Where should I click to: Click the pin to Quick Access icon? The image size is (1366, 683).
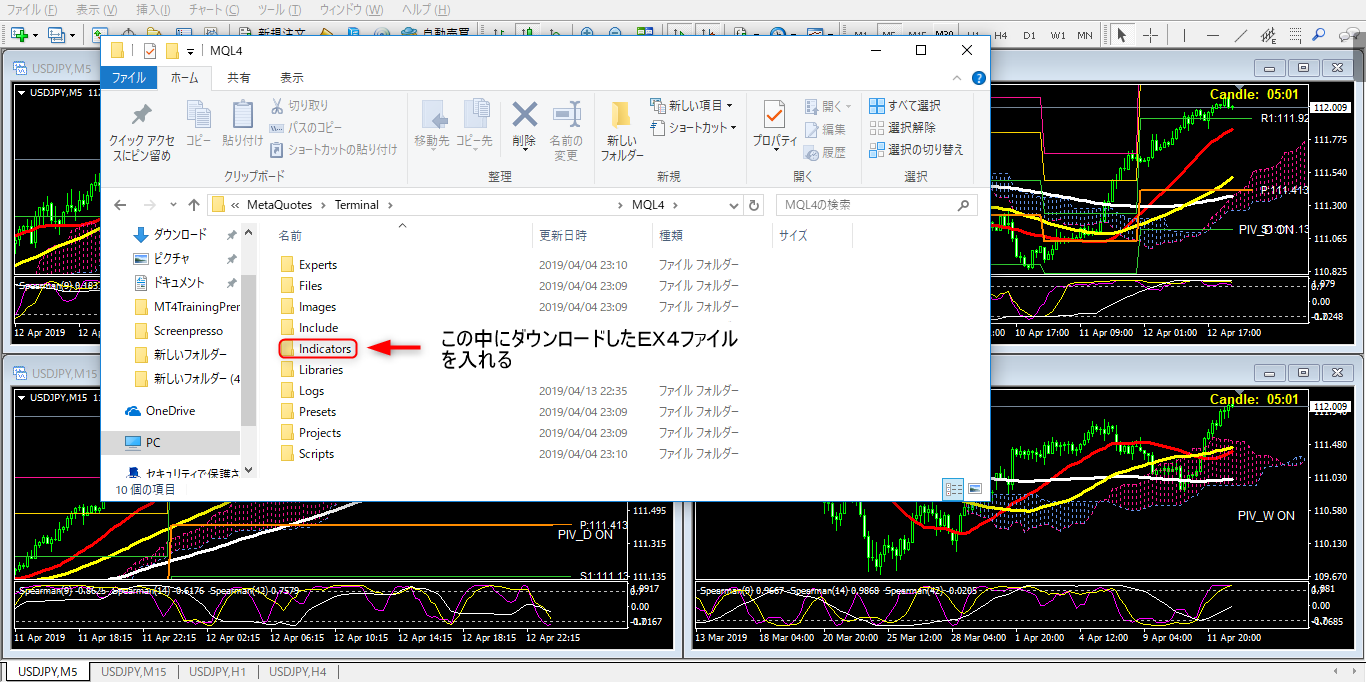click(141, 118)
